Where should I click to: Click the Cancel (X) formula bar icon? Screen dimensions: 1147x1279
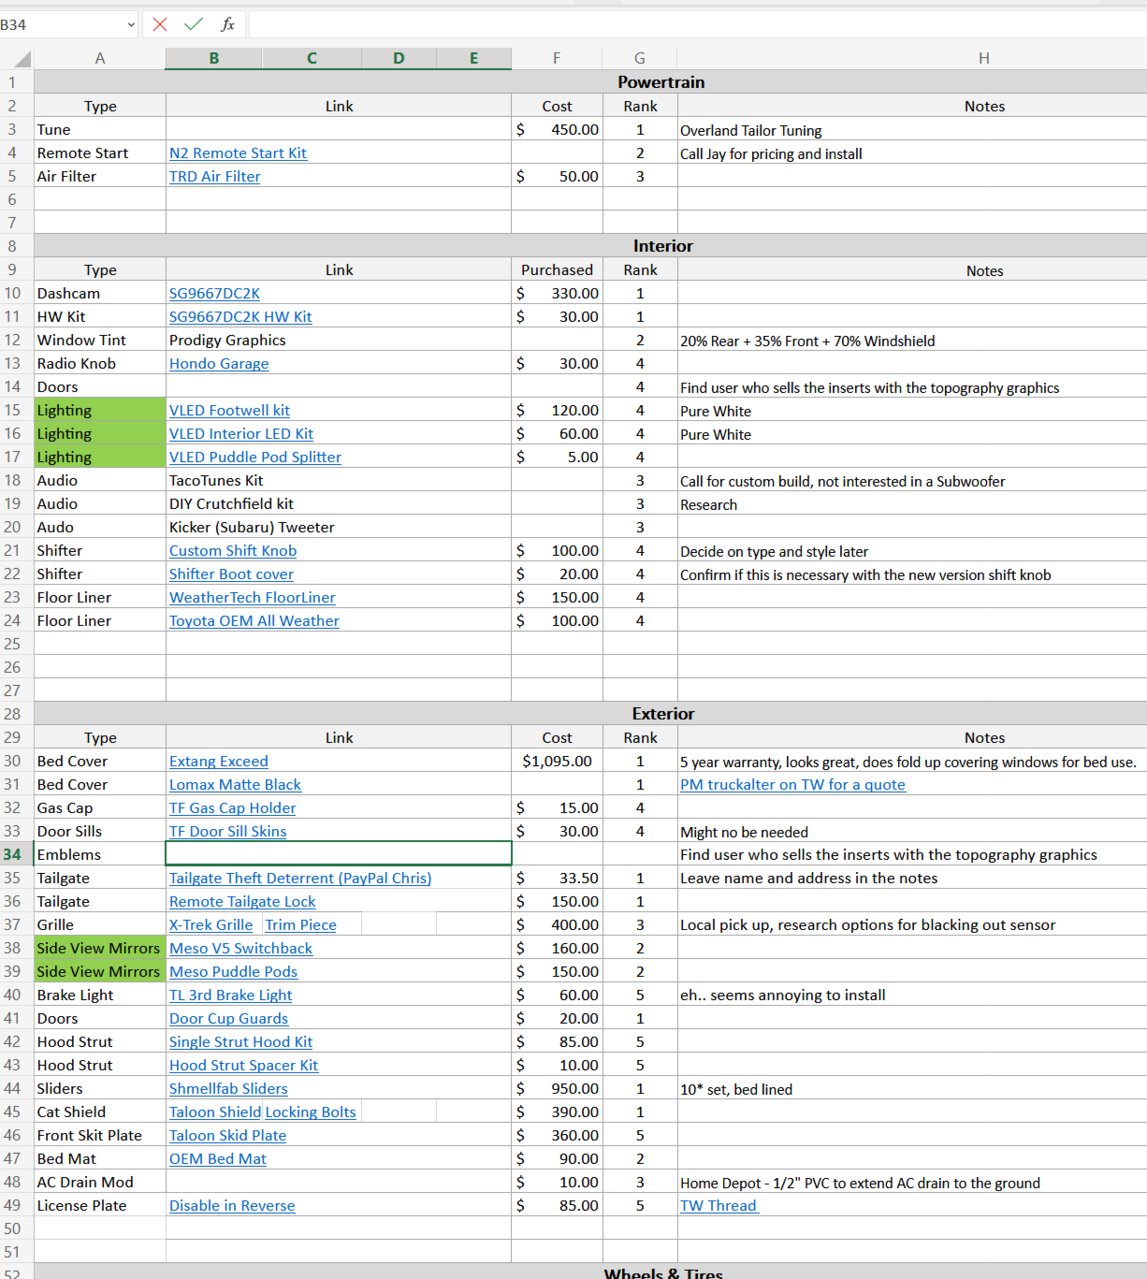tap(160, 24)
